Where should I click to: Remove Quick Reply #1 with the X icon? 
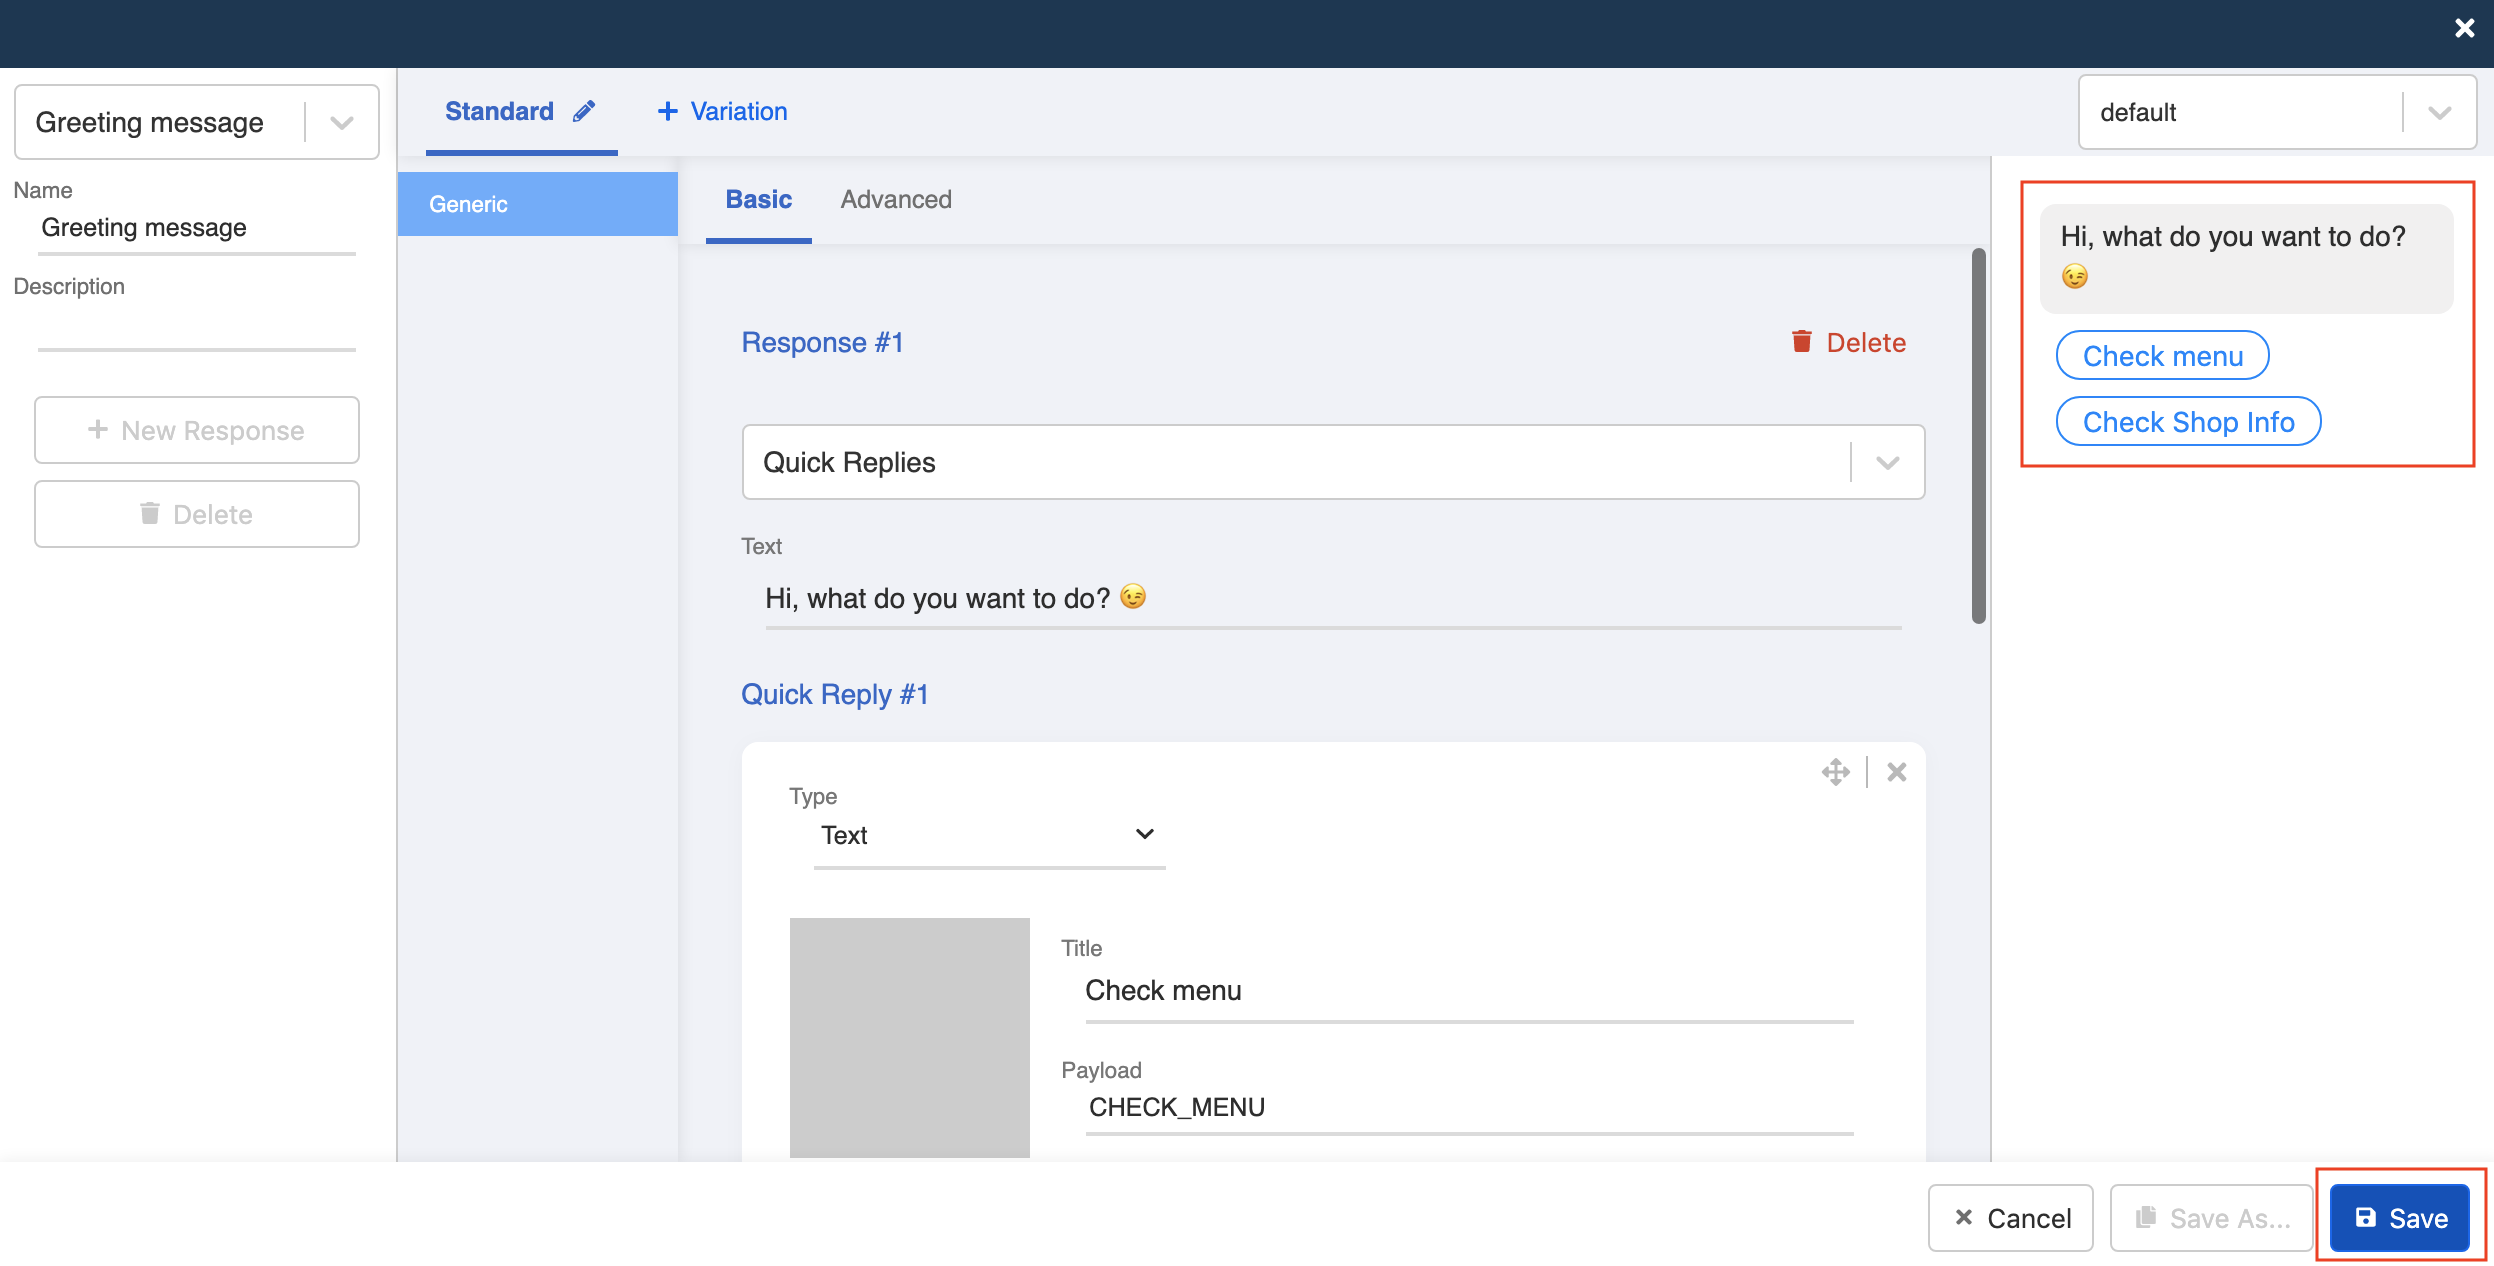click(1896, 772)
